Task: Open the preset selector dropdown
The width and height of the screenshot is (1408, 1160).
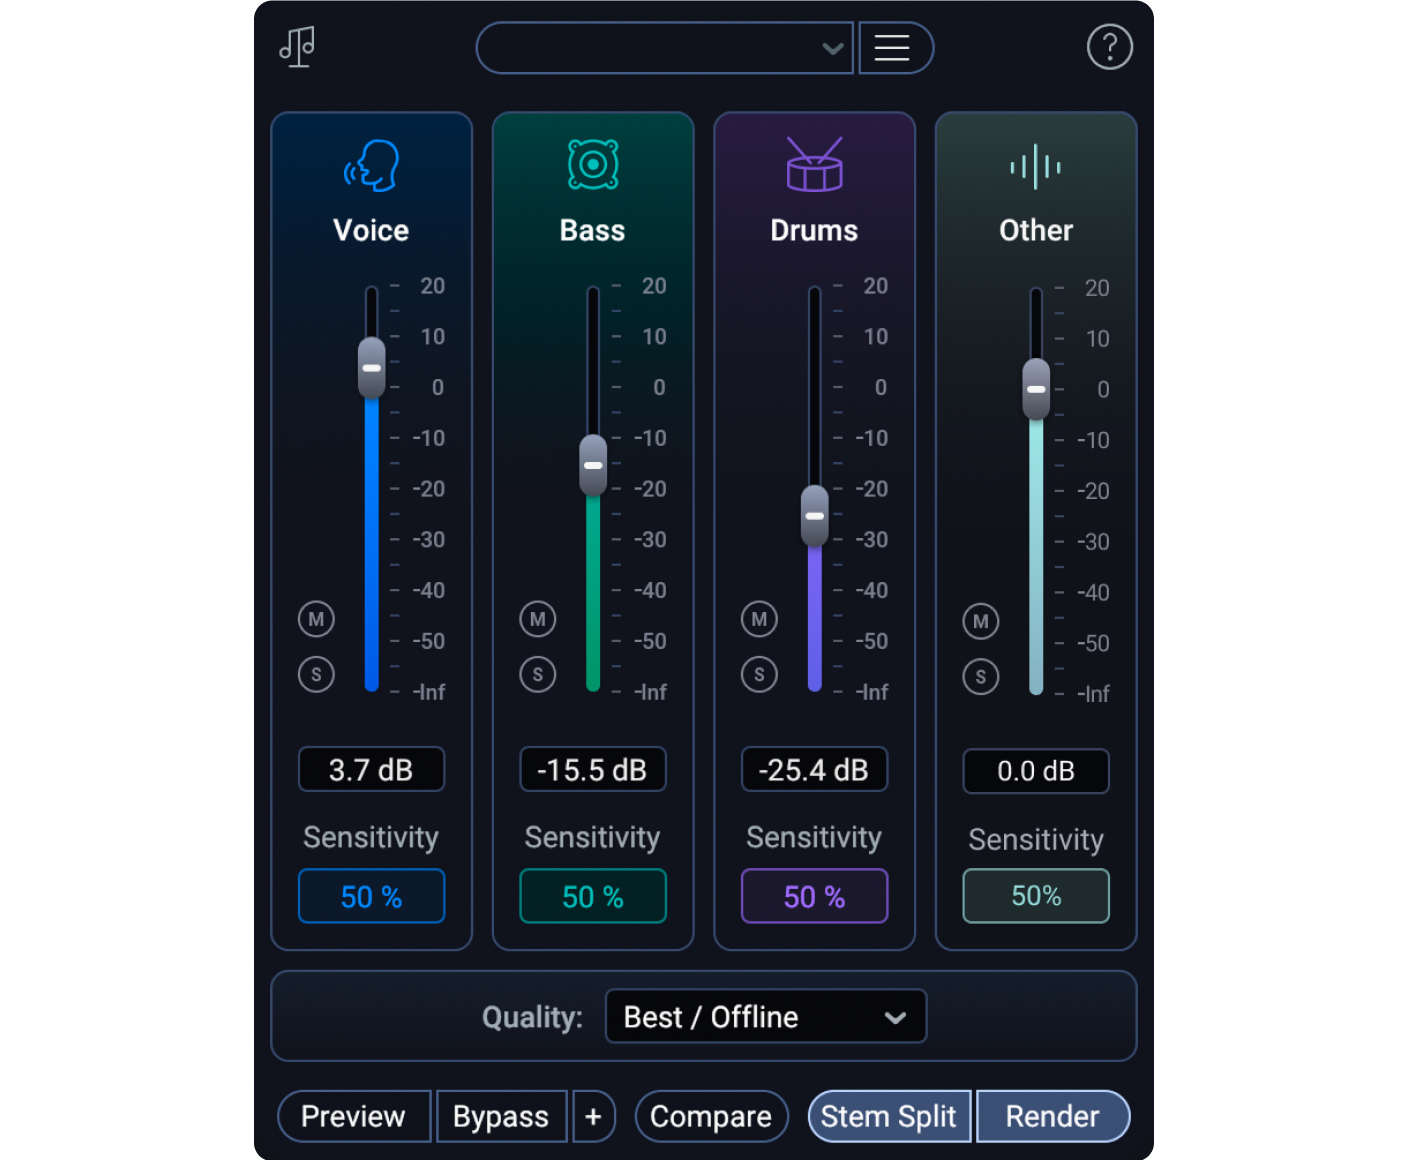Action: (664, 47)
